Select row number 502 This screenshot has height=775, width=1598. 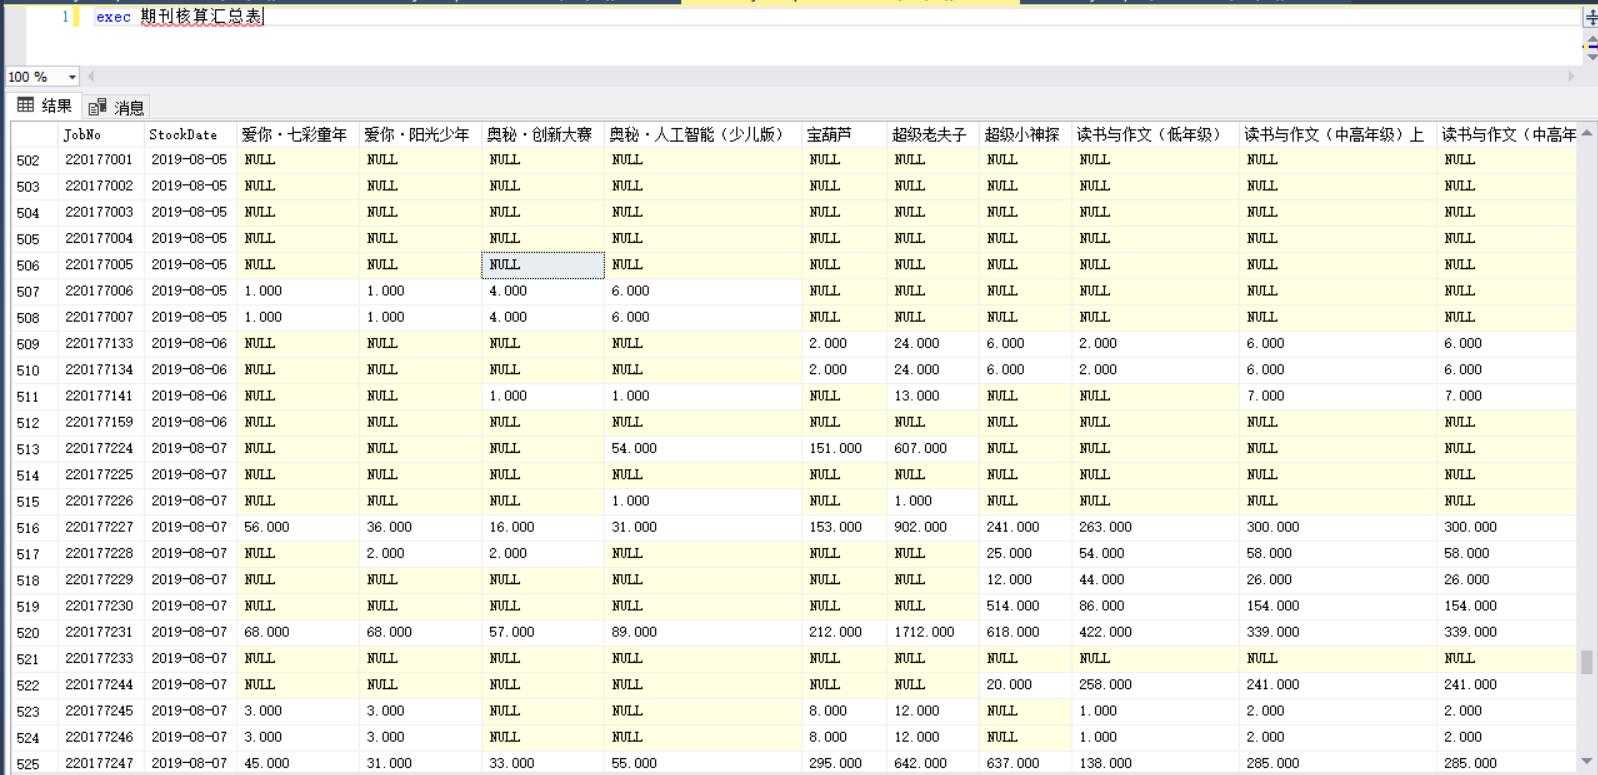34,160
